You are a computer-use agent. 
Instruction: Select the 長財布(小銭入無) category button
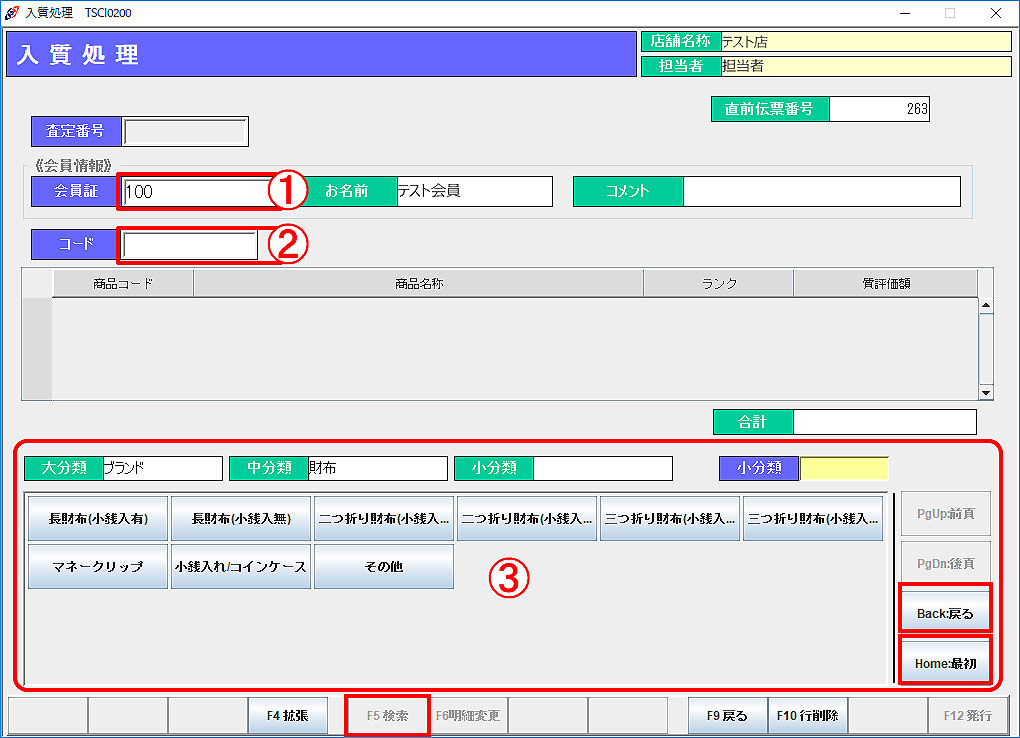click(x=241, y=518)
